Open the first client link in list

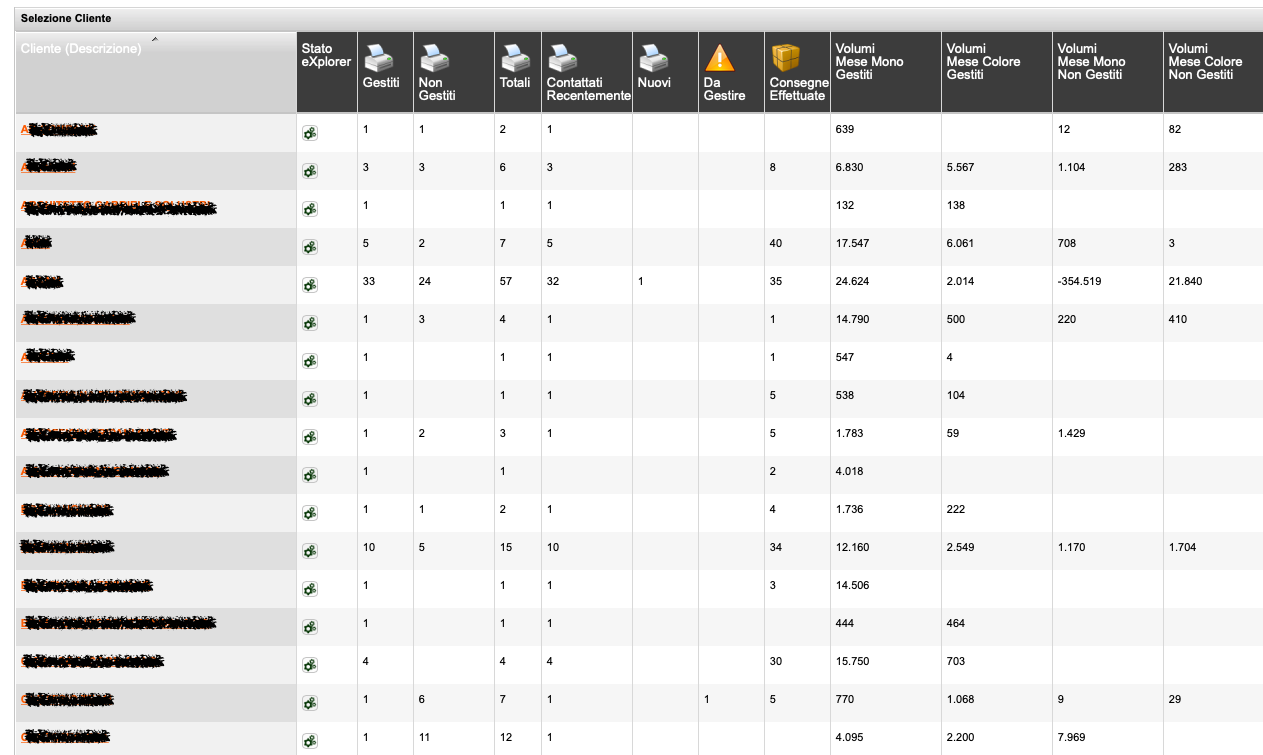59,130
